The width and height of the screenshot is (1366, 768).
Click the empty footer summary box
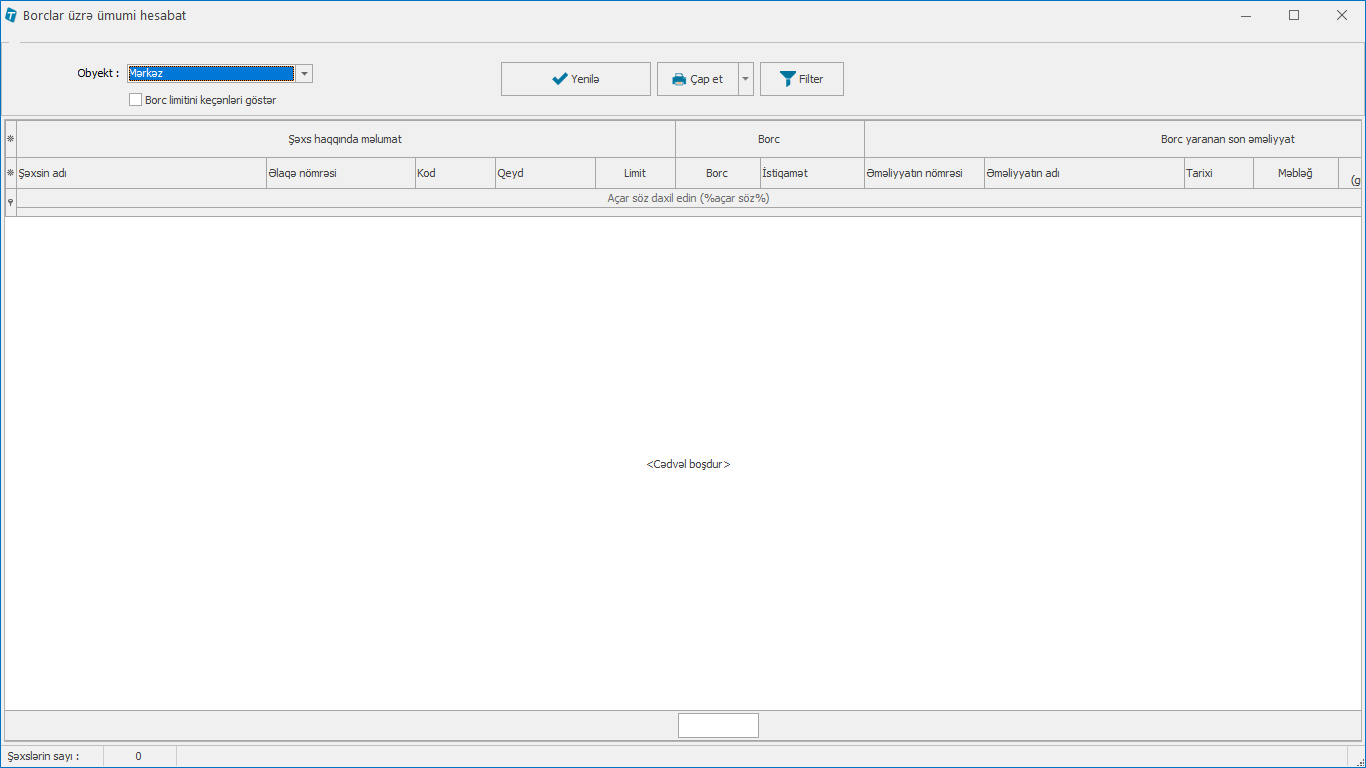(718, 725)
